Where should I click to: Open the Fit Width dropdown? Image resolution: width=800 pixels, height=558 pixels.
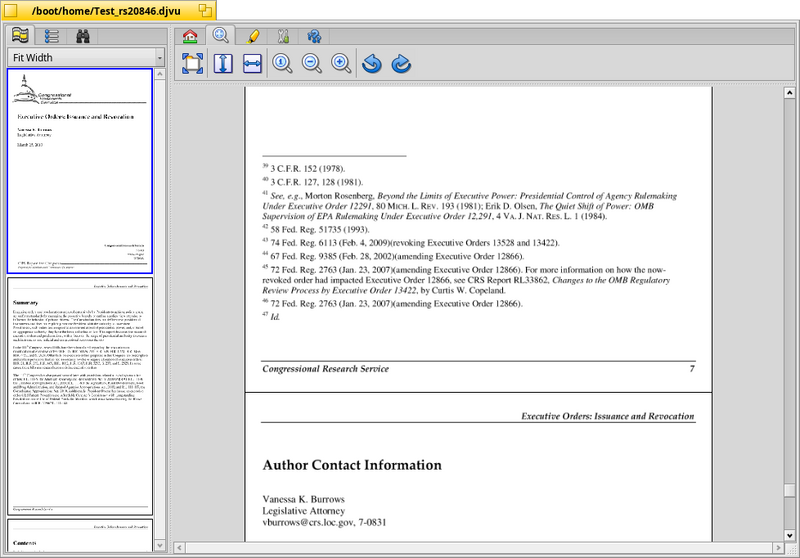click(x=86, y=58)
